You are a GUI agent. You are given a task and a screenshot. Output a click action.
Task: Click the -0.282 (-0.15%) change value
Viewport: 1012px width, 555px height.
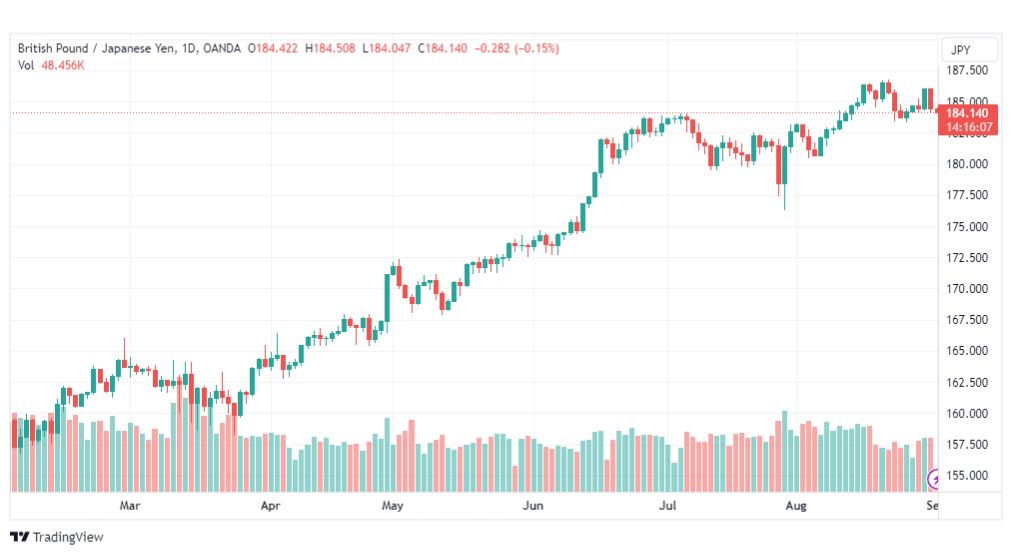click(x=517, y=48)
